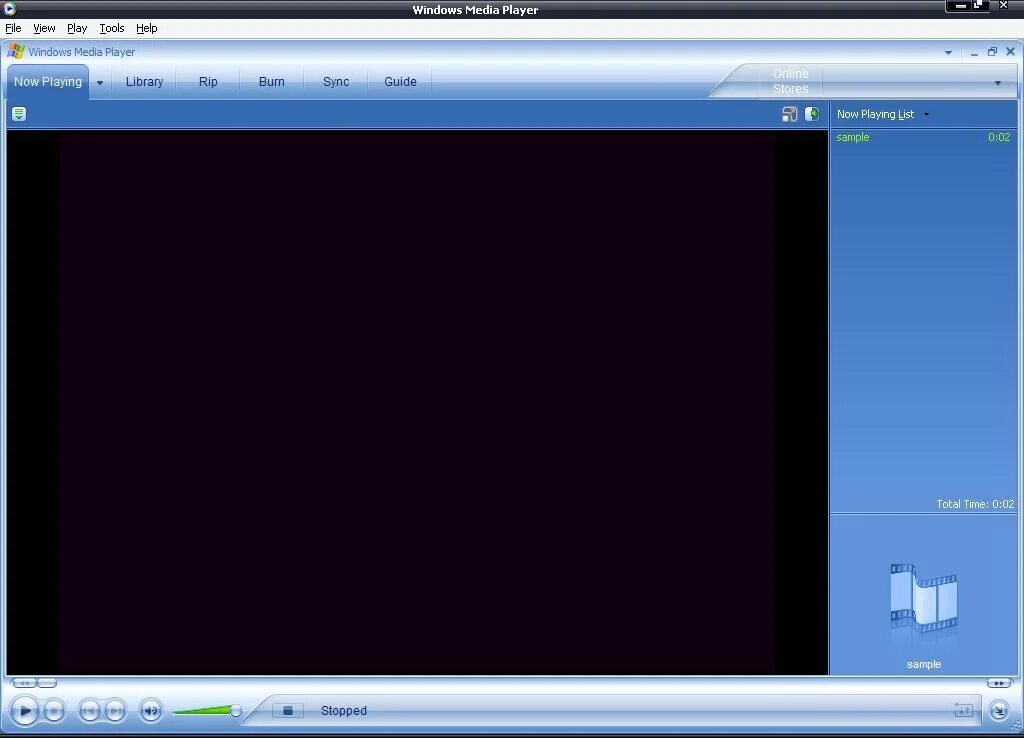Click the seek bar position handle
This screenshot has width=1024, height=738.
pos(47,683)
